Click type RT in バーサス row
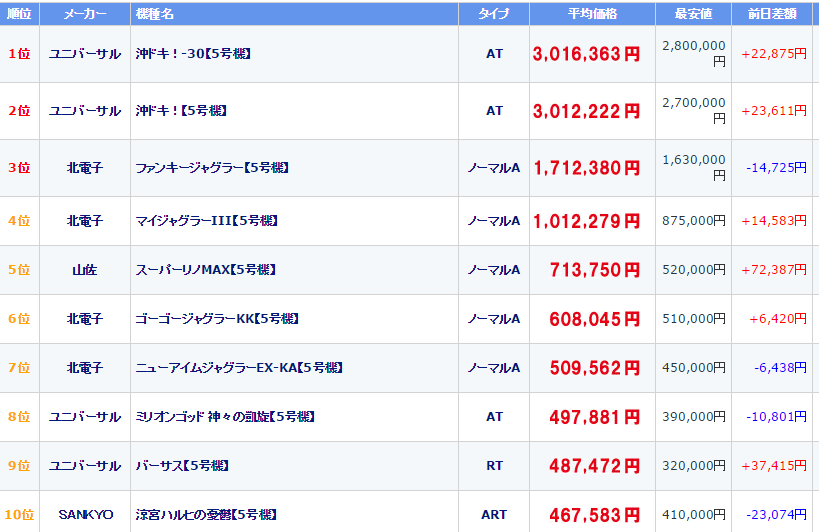Image resolution: width=819 pixels, height=532 pixels. [x=494, y=466]
